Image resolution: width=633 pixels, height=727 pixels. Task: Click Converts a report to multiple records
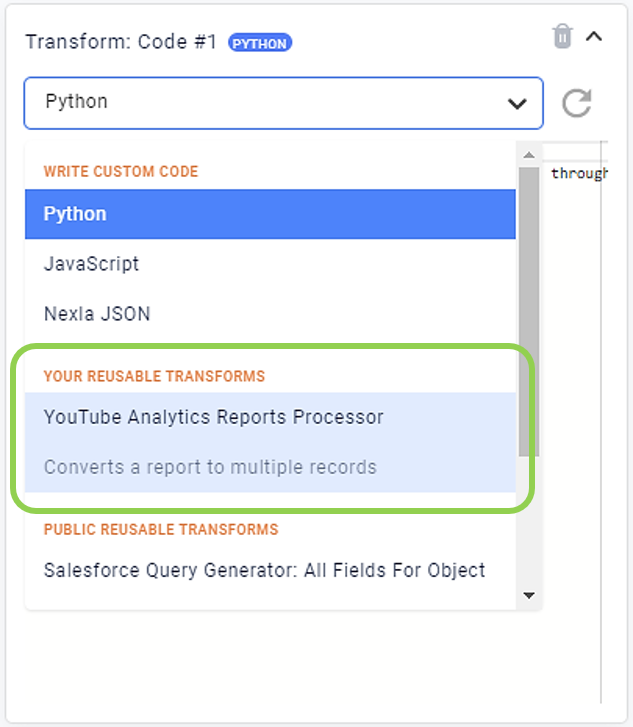point(210,467)
